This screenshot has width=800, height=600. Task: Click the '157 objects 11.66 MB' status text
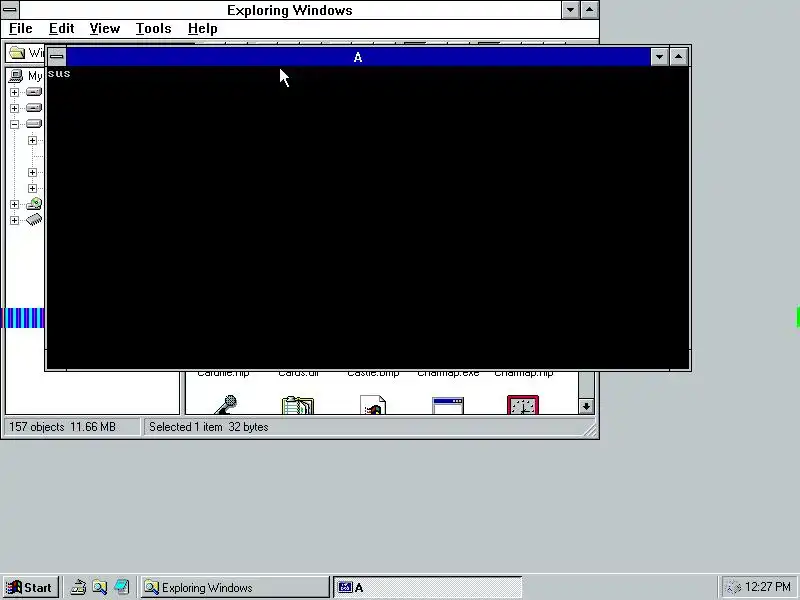(62, 427)
